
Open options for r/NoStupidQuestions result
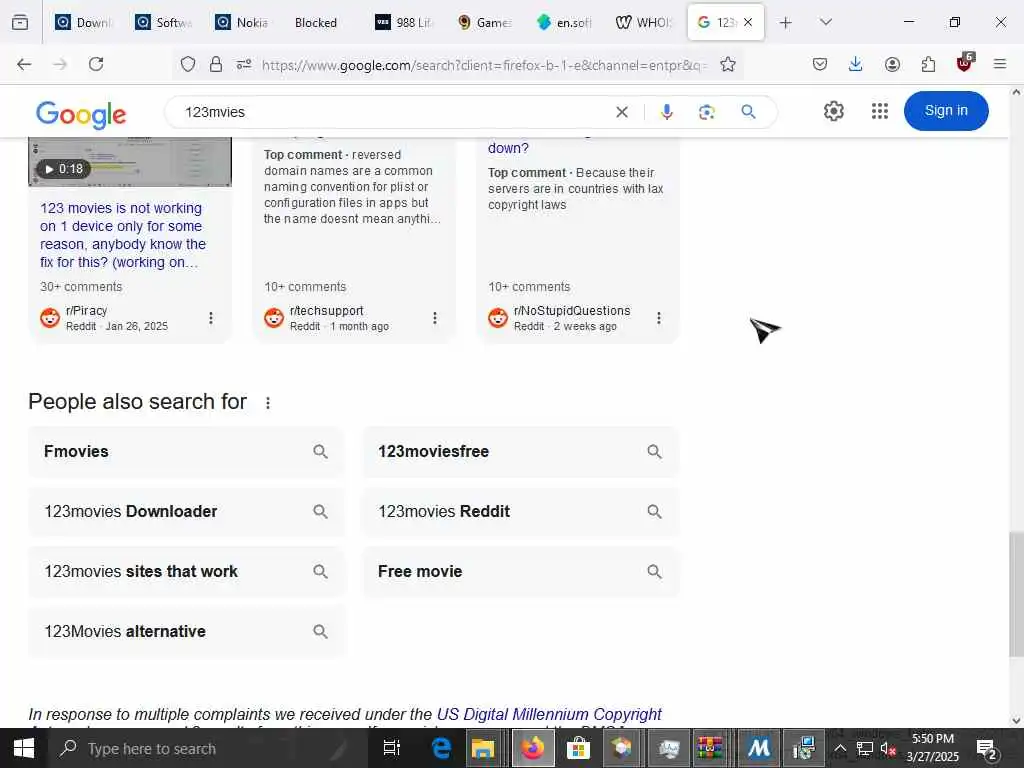[659, 318]
